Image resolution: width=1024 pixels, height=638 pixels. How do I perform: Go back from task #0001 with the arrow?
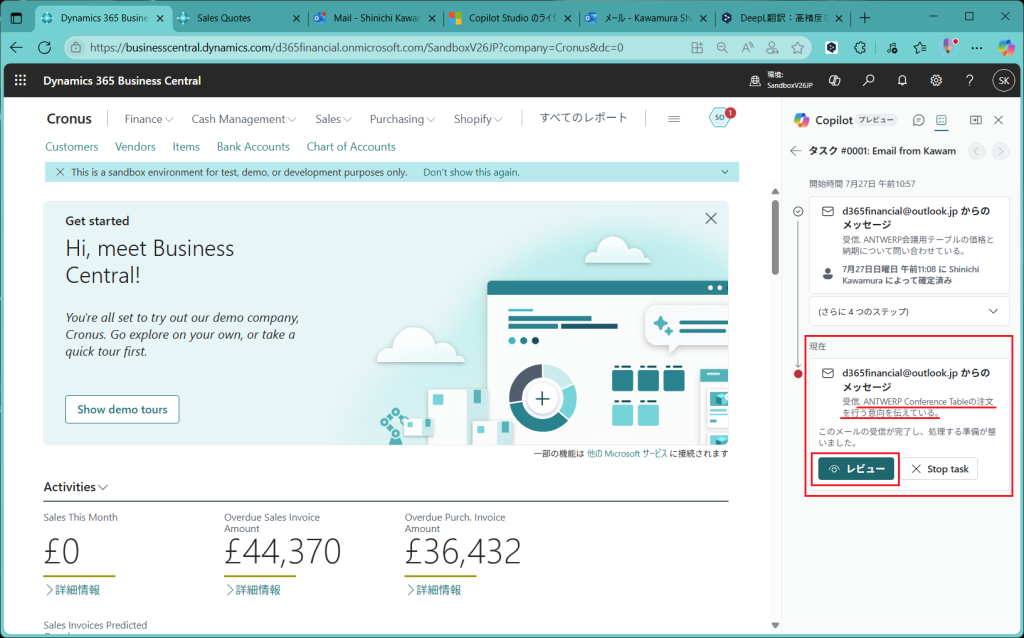click(795, 151)
